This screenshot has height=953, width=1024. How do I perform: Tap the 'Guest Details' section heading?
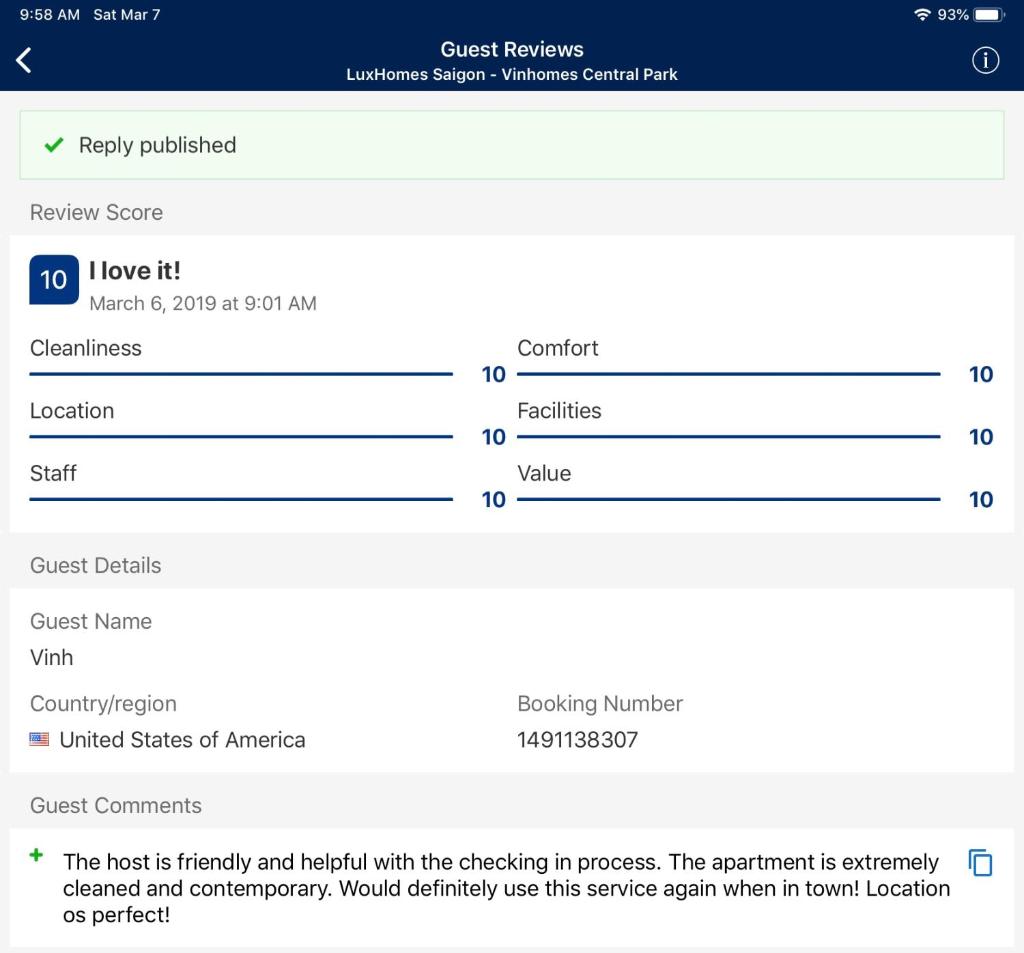pos(95,565)
